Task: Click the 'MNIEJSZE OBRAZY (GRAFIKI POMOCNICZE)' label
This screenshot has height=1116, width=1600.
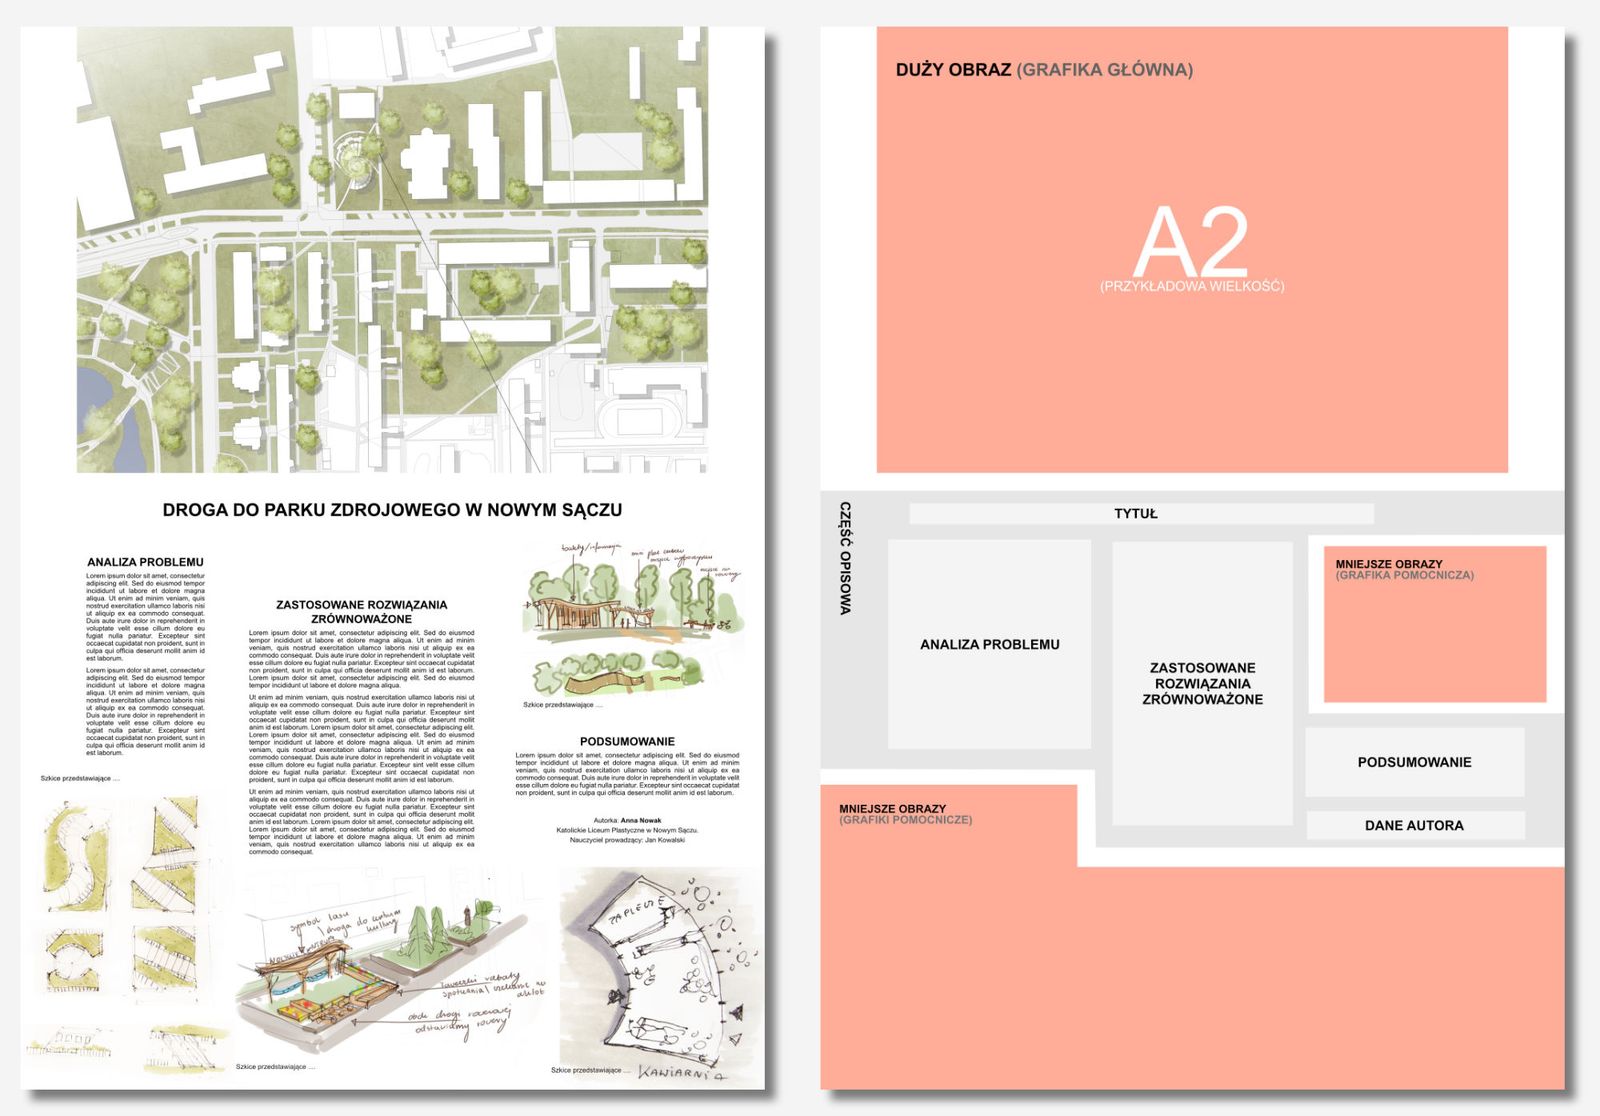Action: [x=905, y=814]
